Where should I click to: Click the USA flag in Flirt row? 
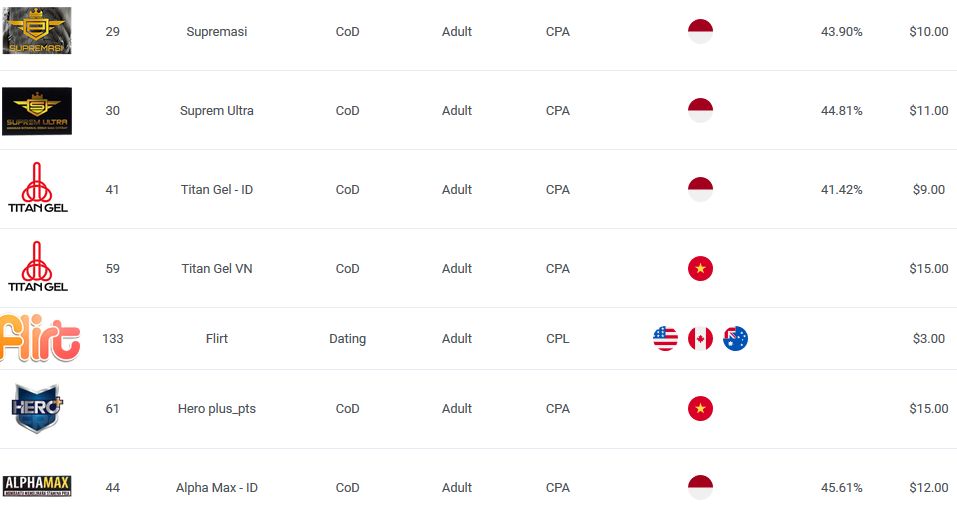click(x=665, y=338)
